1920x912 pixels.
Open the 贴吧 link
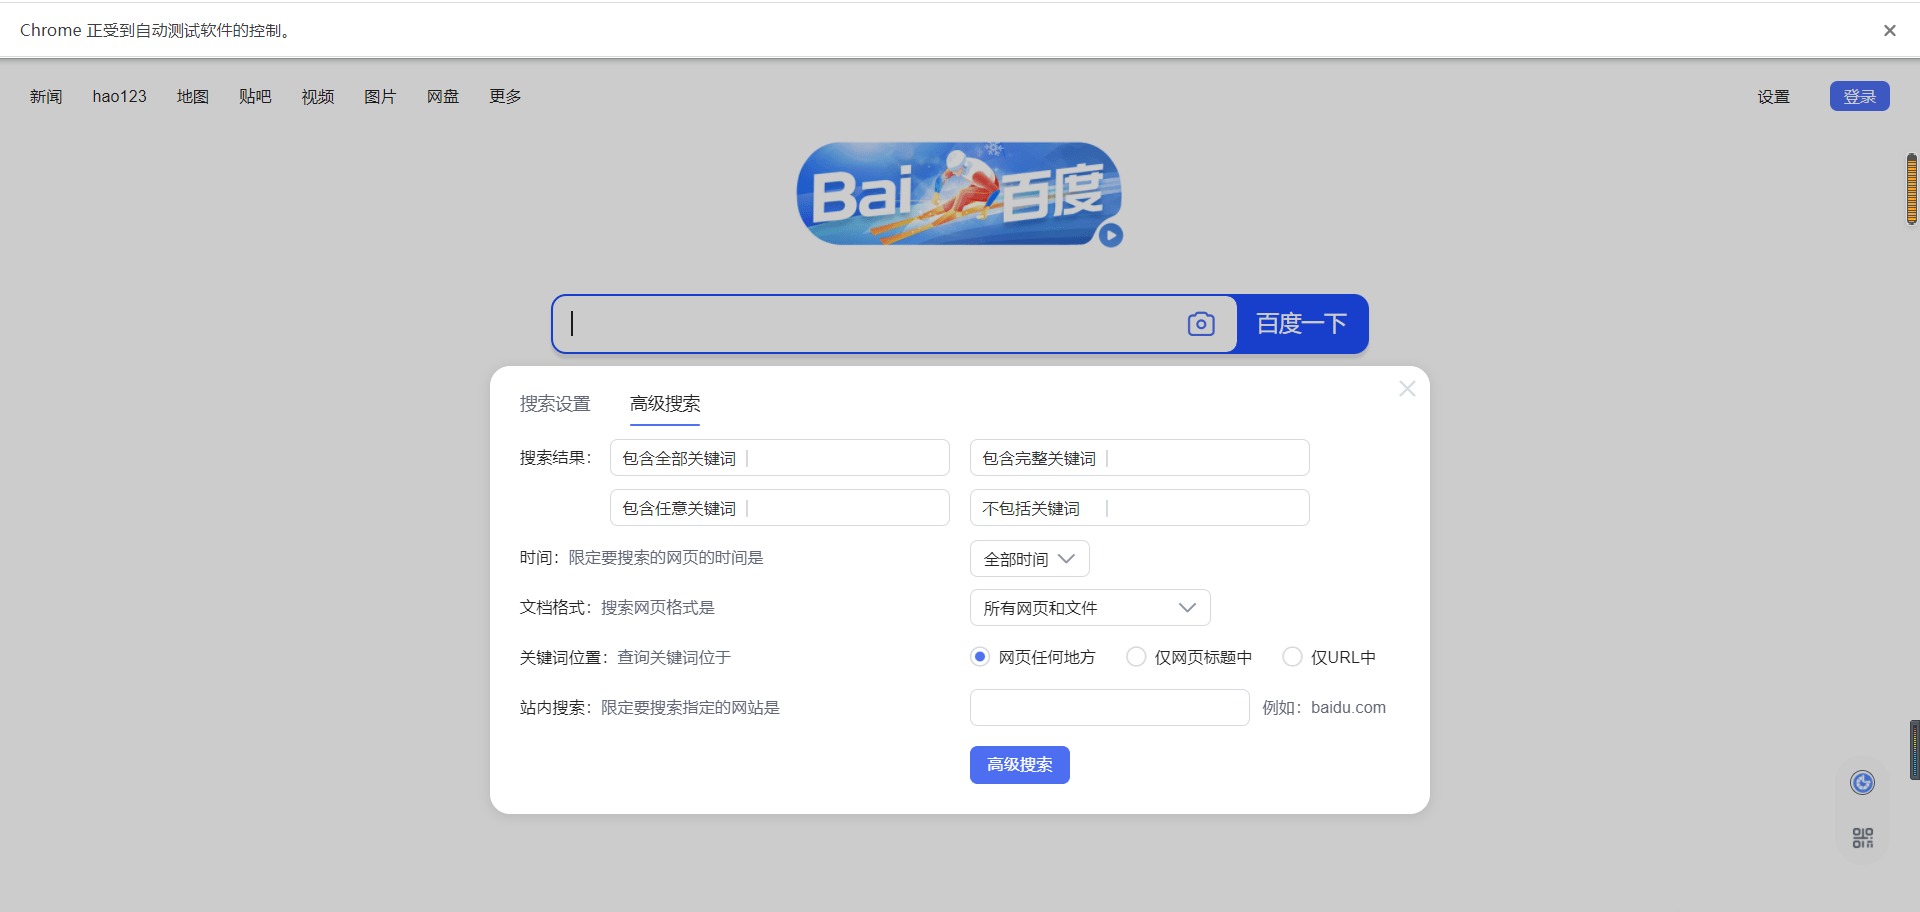pyautogui.click(x=255, y=97)
